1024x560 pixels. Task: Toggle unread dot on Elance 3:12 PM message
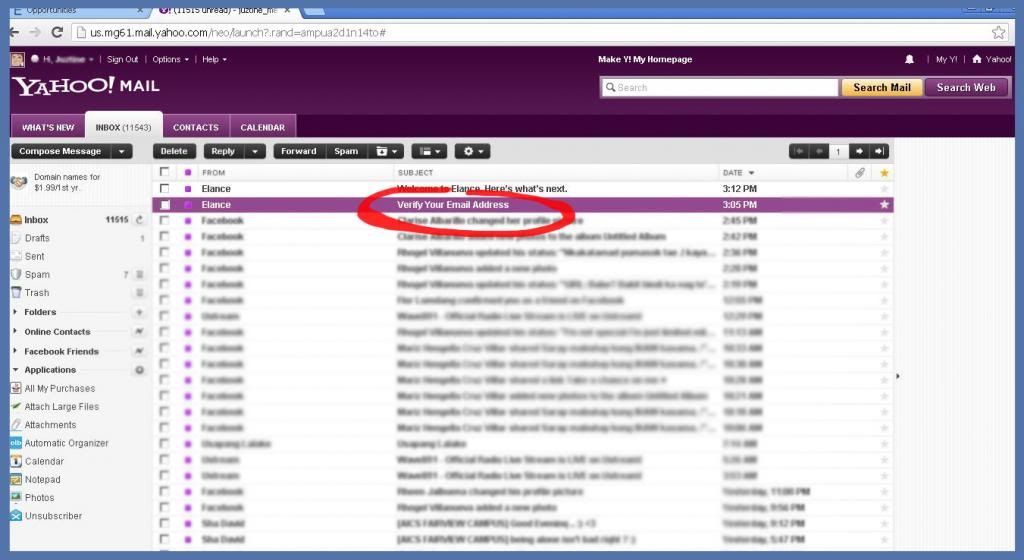pyautogui.click(x=188, y=189)
